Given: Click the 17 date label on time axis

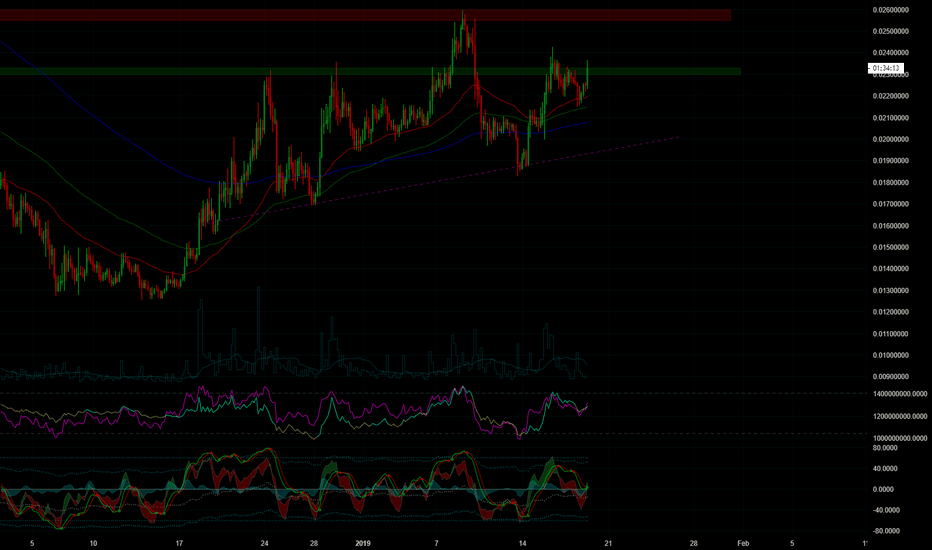Looking at the screenshot, I should pyautogui.click(x=179, y=543).
